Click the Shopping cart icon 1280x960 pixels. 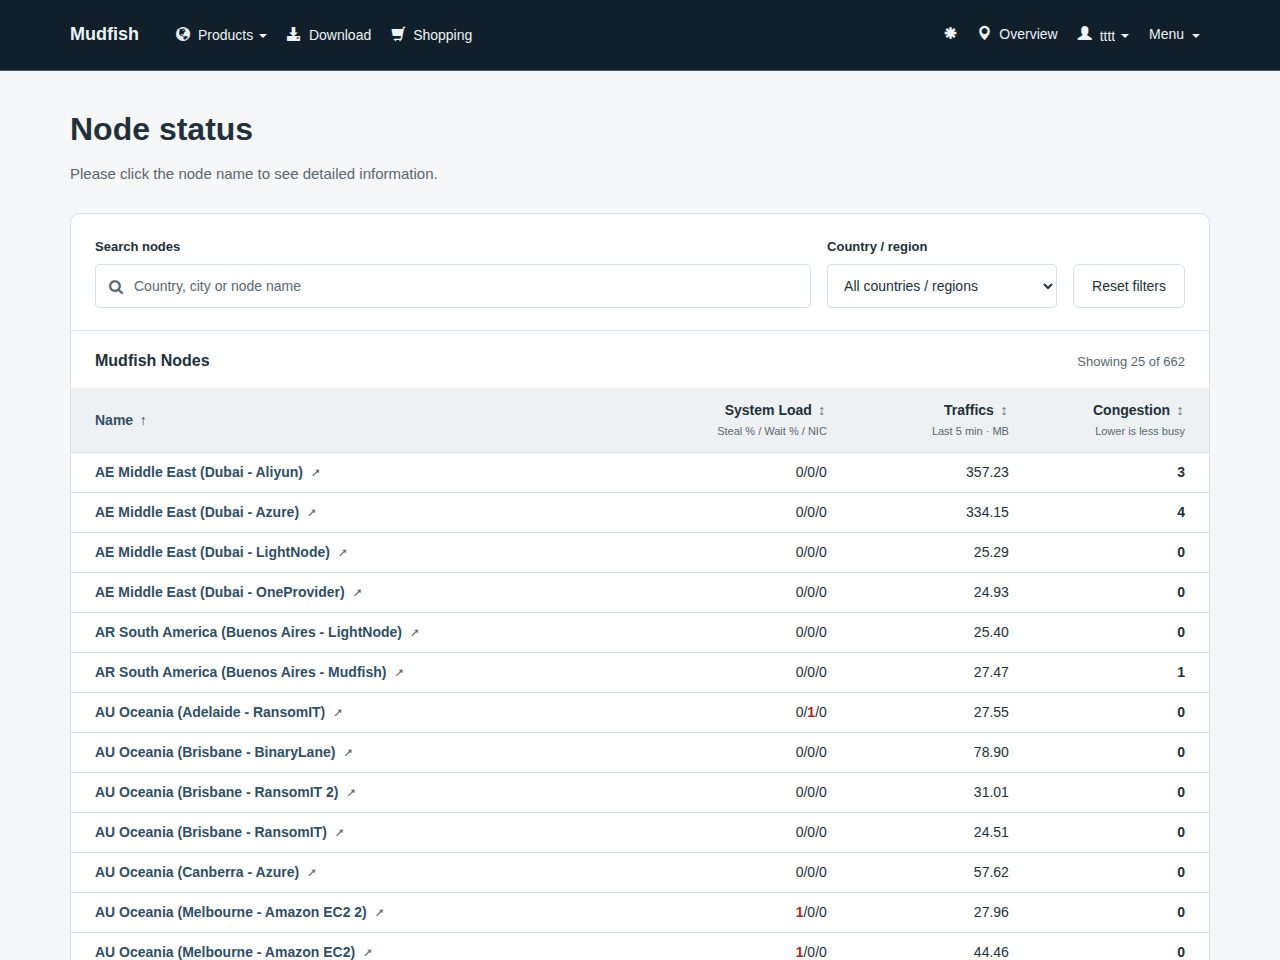pos(398,34)
